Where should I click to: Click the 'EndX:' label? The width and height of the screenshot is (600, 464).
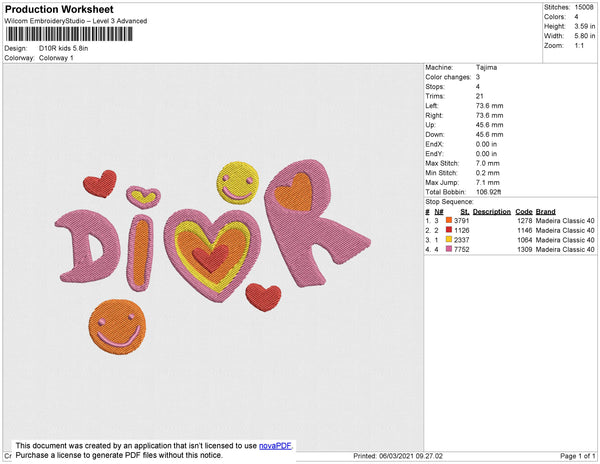point(434,144)
